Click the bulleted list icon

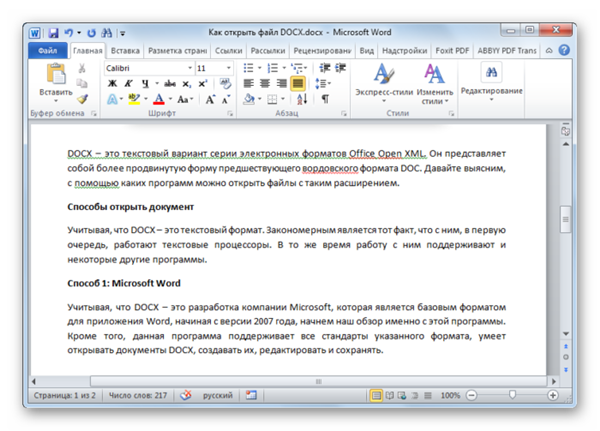tap(248, 68)
